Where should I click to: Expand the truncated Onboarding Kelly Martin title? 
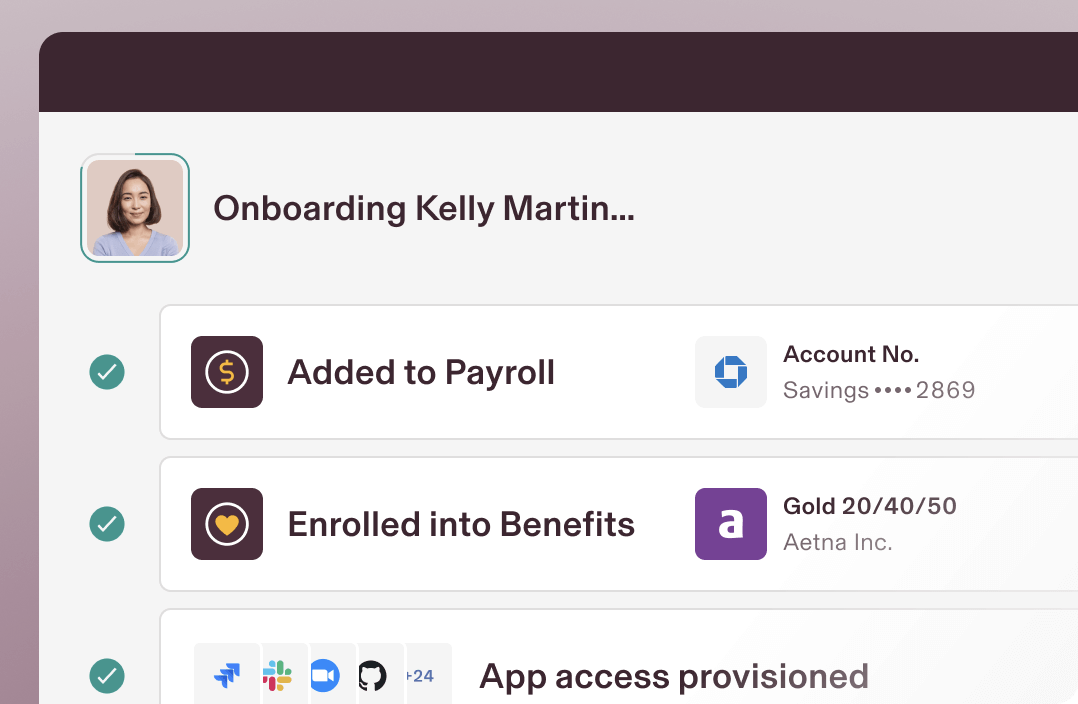click(x=423, y=209)
